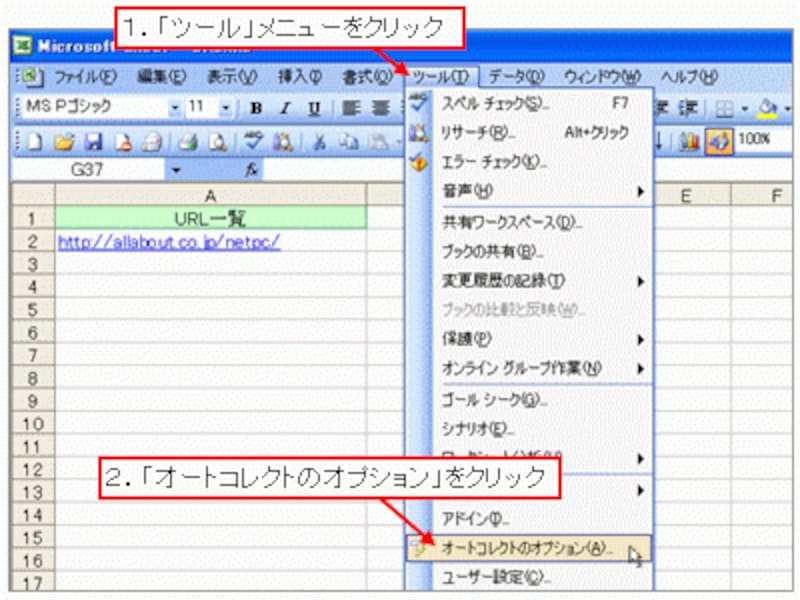Viewport: 800px width, 600px height.
Task: Open the ファイル(F) menu
Action: [85, 77]
